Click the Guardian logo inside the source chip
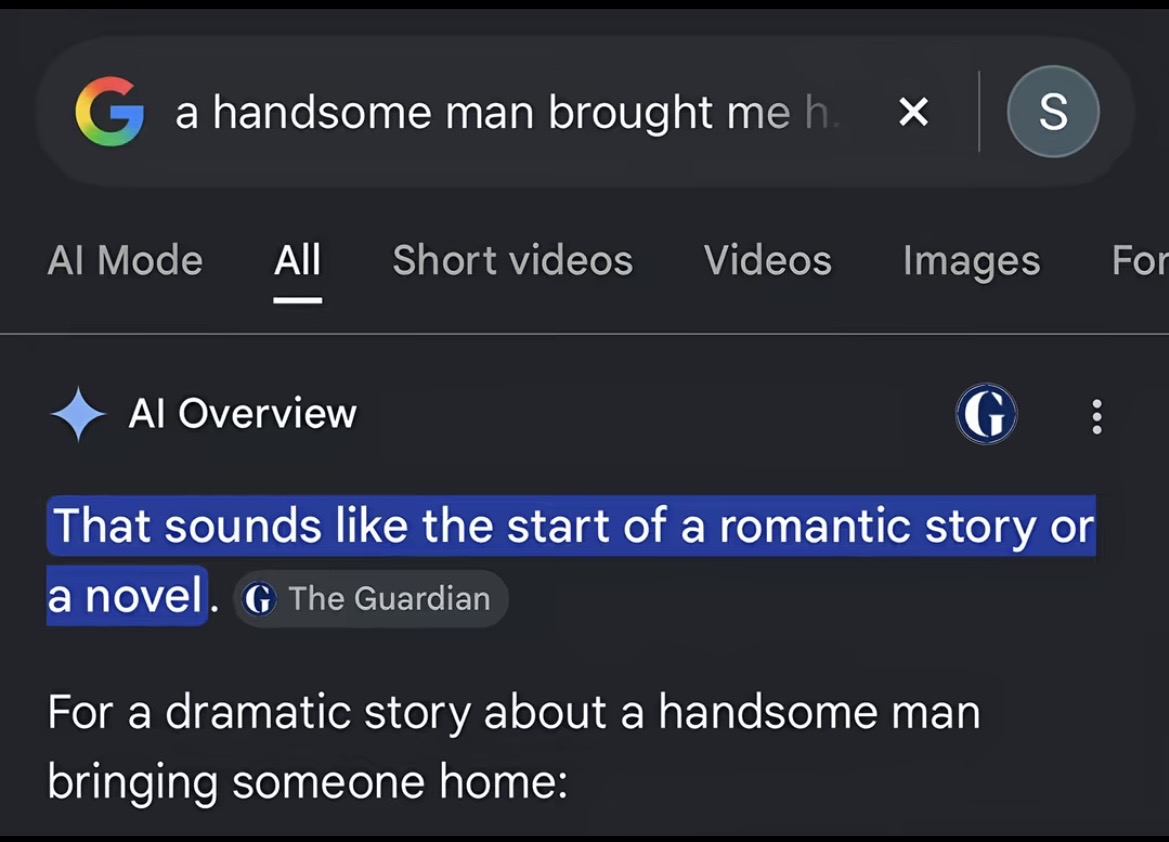The height and width of the screenshot is (842, 1169). (x=259, y=598)
